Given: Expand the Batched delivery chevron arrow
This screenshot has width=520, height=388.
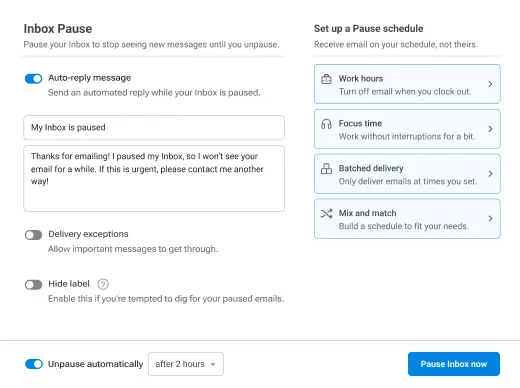Looking at the screenshot, I should (x=490, y=174).
